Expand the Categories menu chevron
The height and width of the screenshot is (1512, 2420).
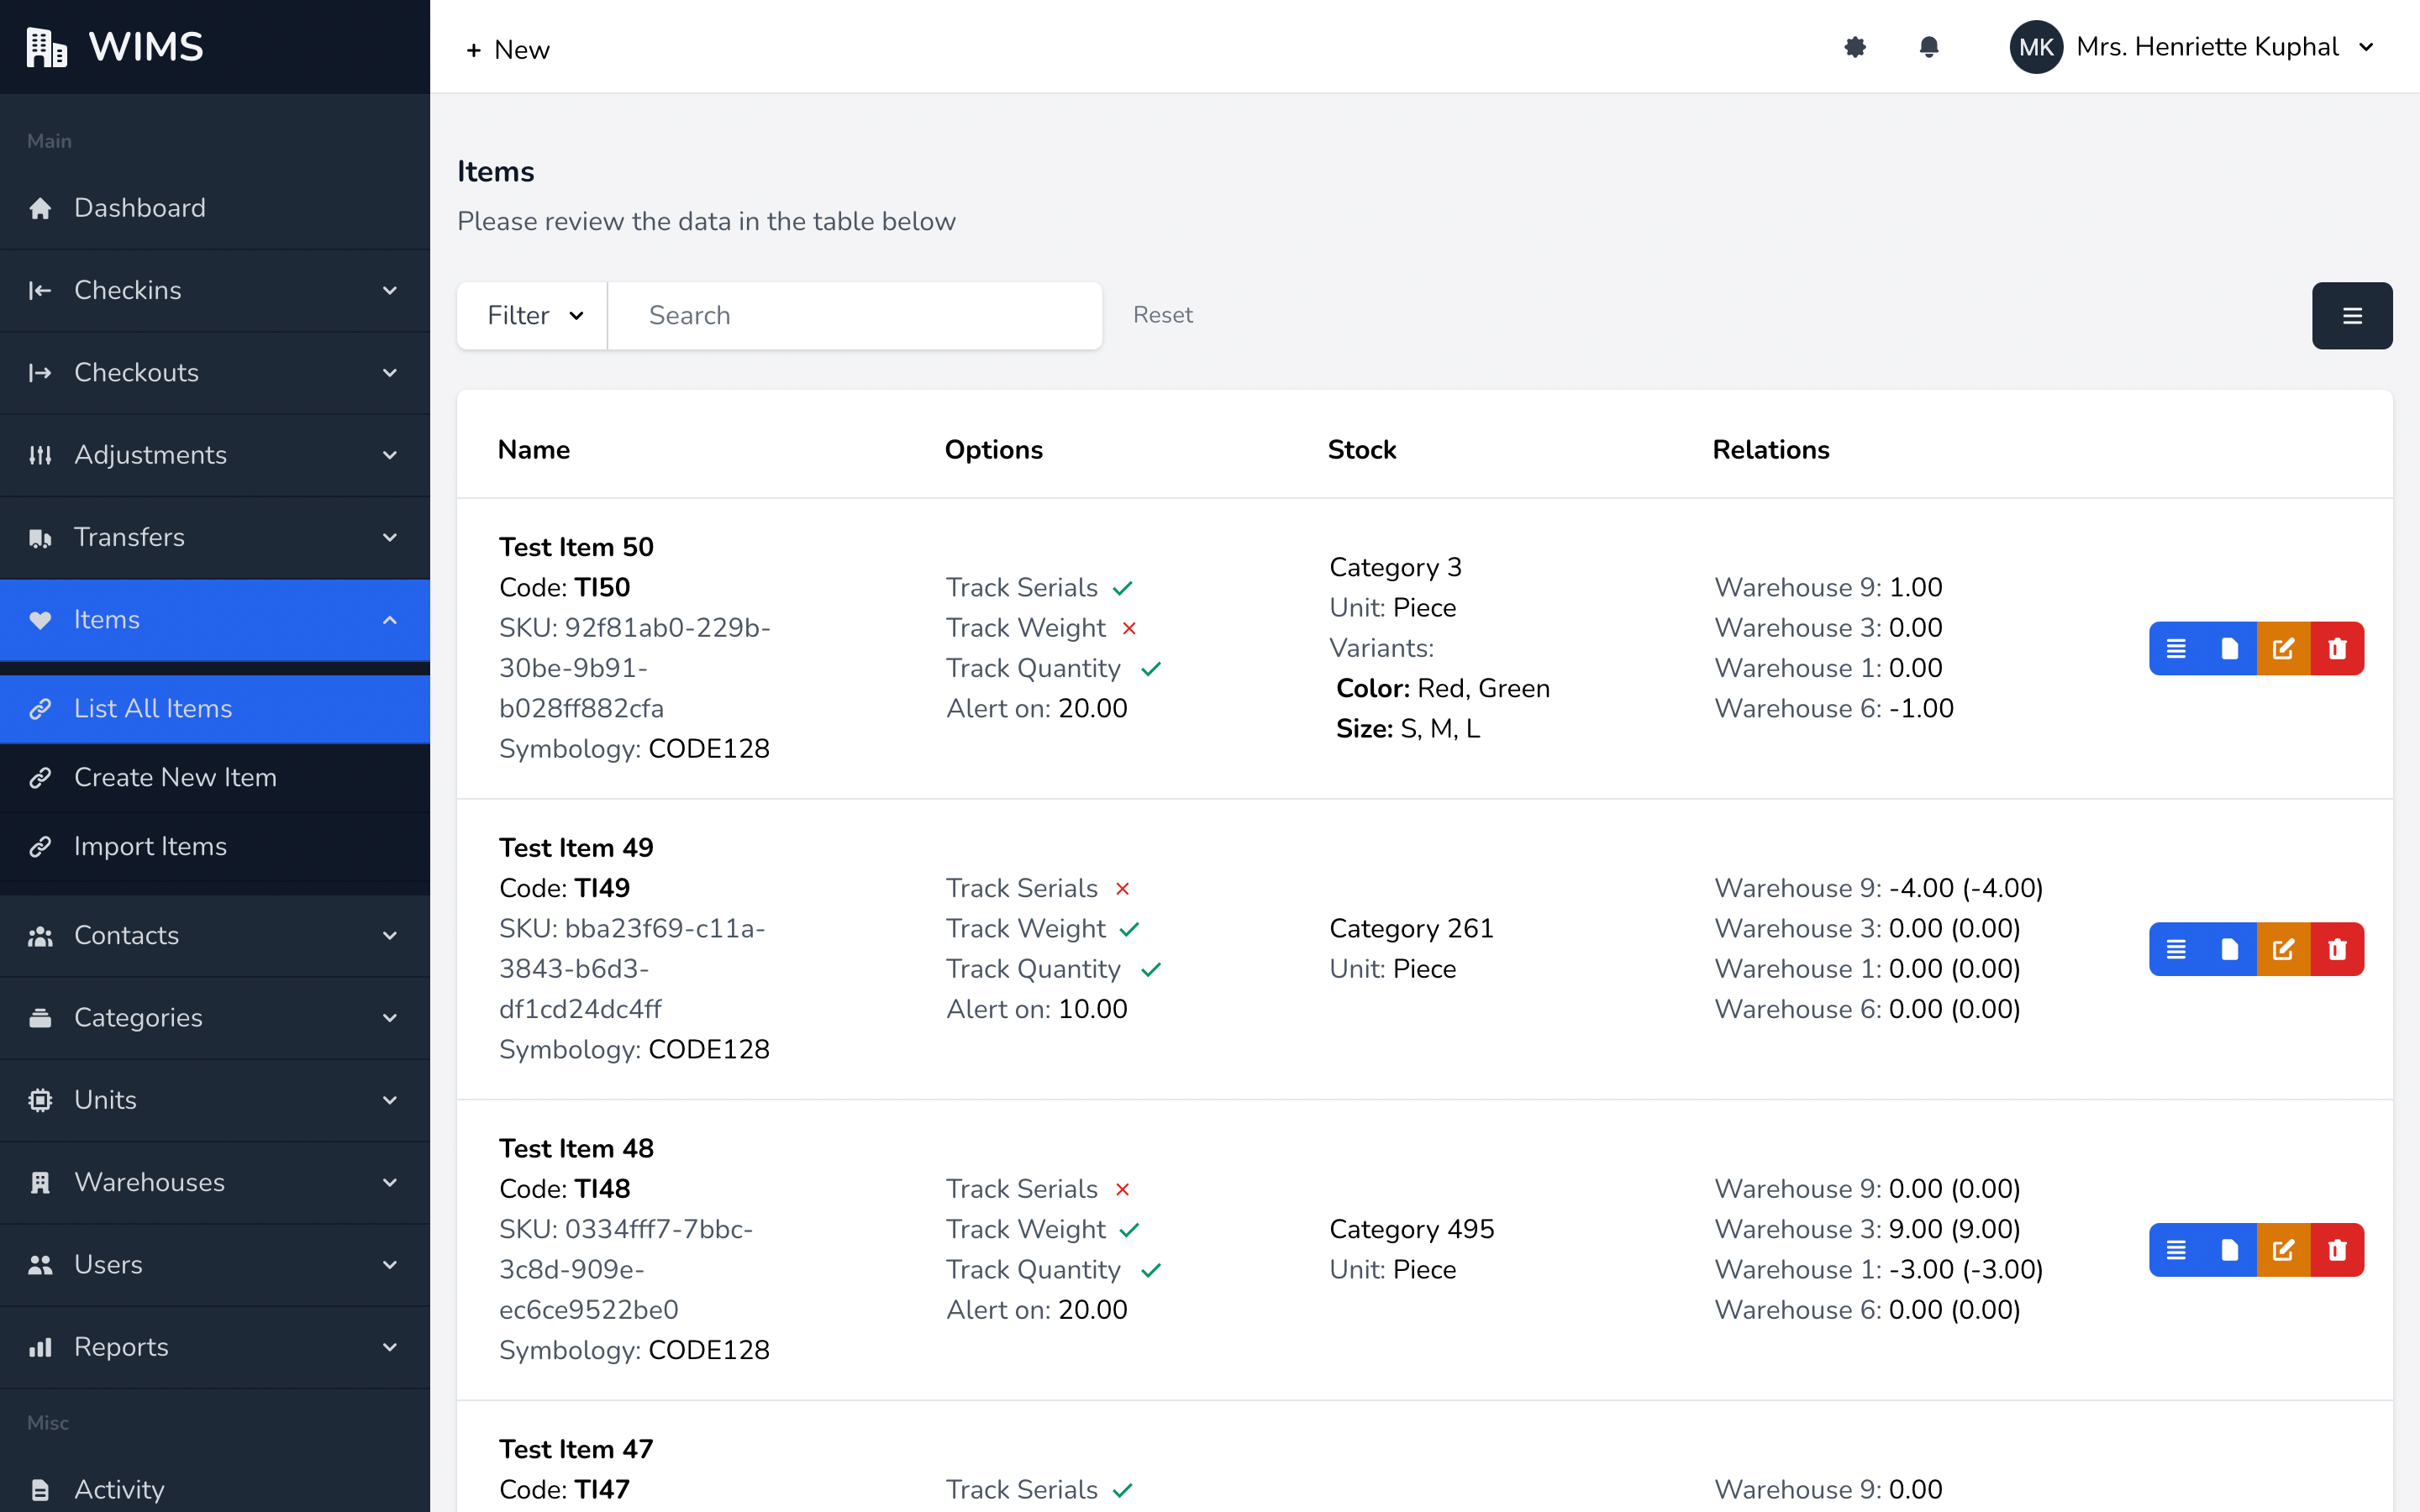click(x=390, y=1018)
